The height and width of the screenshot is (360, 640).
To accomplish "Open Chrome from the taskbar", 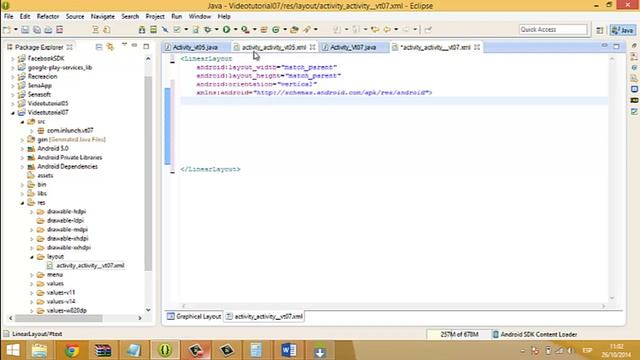I will point(71,351).
